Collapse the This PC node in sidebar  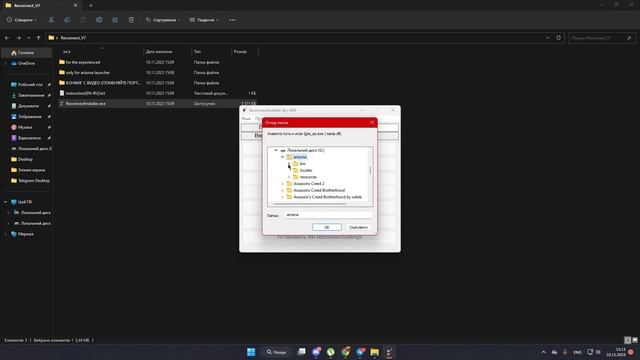6,202
